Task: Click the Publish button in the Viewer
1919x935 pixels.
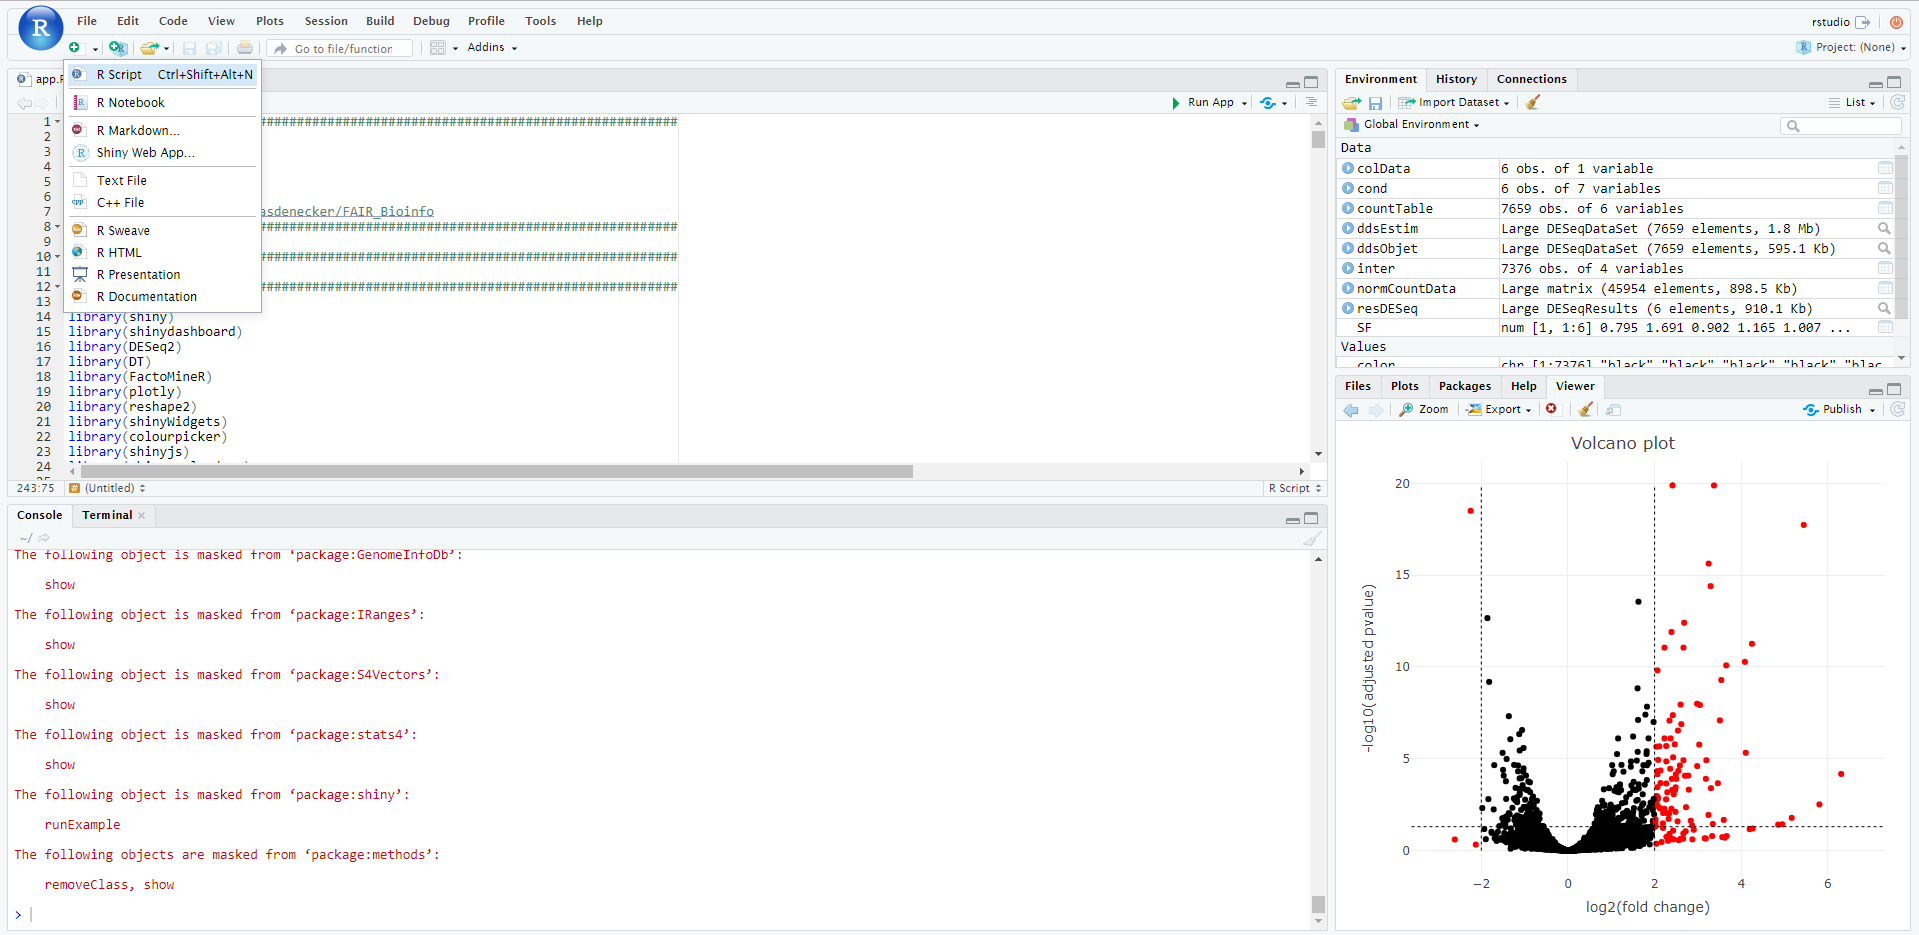Action: [x=1833, y=409]
